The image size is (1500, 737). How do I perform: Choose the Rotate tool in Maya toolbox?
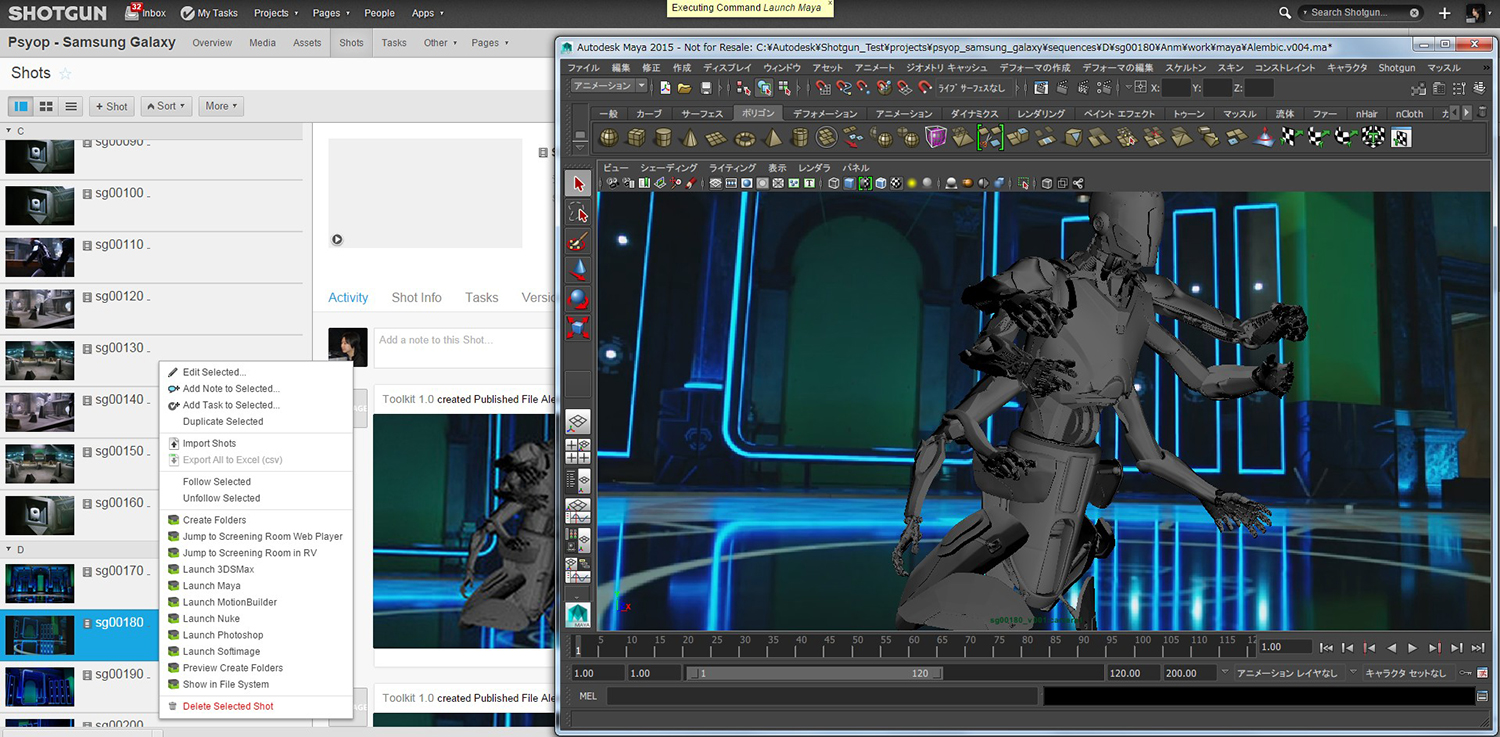click(578, 299)
